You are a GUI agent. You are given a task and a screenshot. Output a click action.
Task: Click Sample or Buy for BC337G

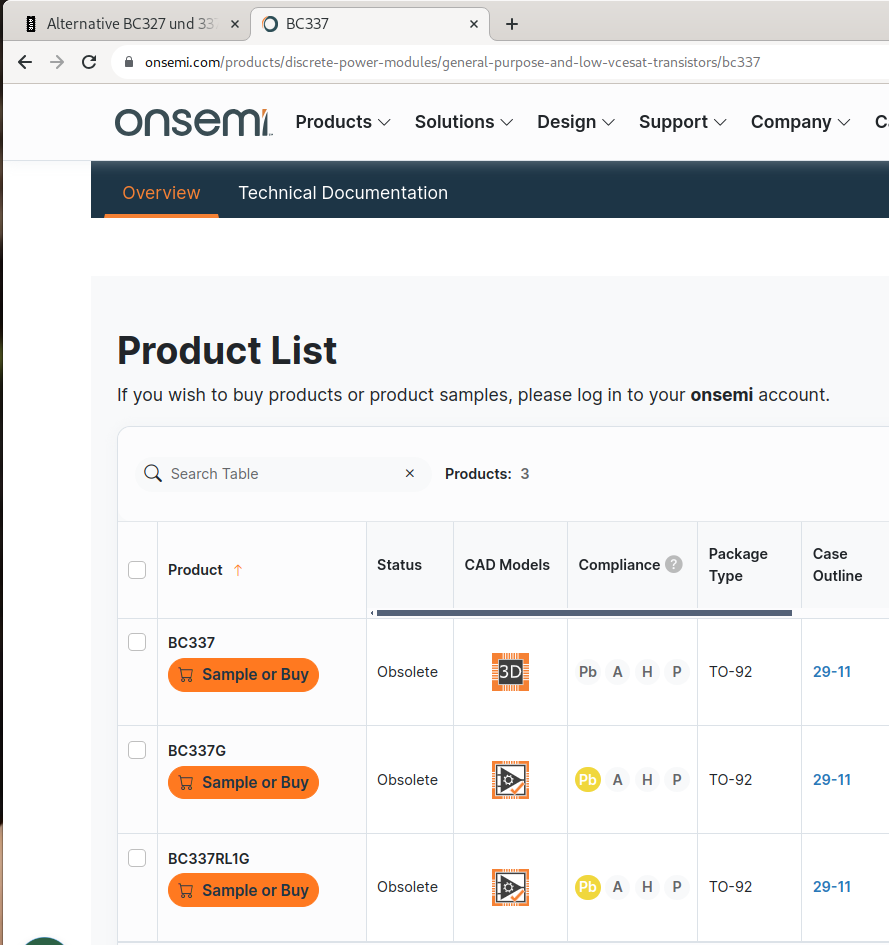coord(243,782)
